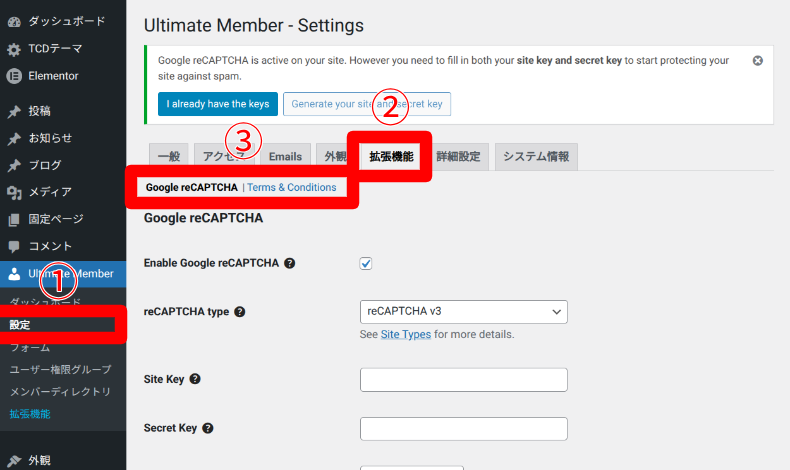Show help for Enable Google reCAPTCHA
This screenshot has height=470, width=790.
pos(290,263)
